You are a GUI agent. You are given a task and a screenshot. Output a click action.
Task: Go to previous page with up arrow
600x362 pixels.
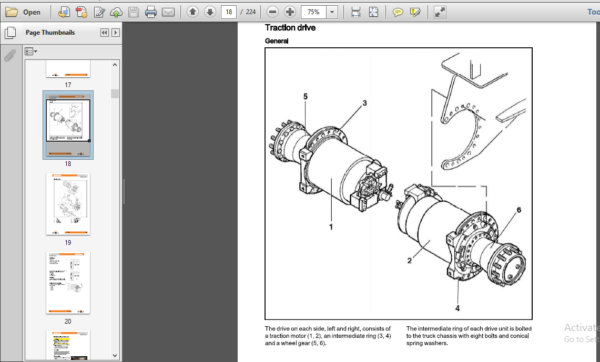pyautogui.click(x=193, y=12)
